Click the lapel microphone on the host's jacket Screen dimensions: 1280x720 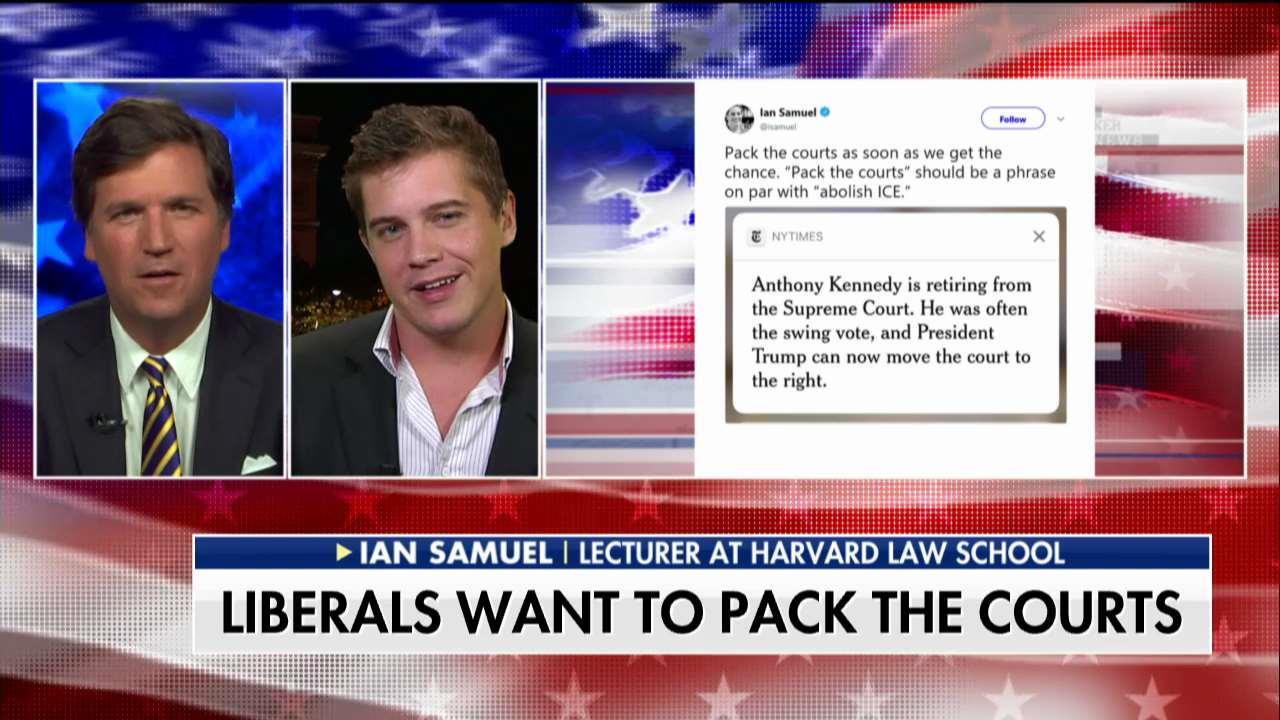pyautogui.click(x=105, y=422)
